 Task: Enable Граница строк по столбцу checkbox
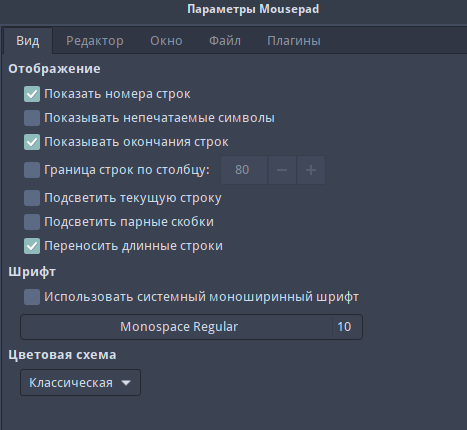click(x=32, y=170)
